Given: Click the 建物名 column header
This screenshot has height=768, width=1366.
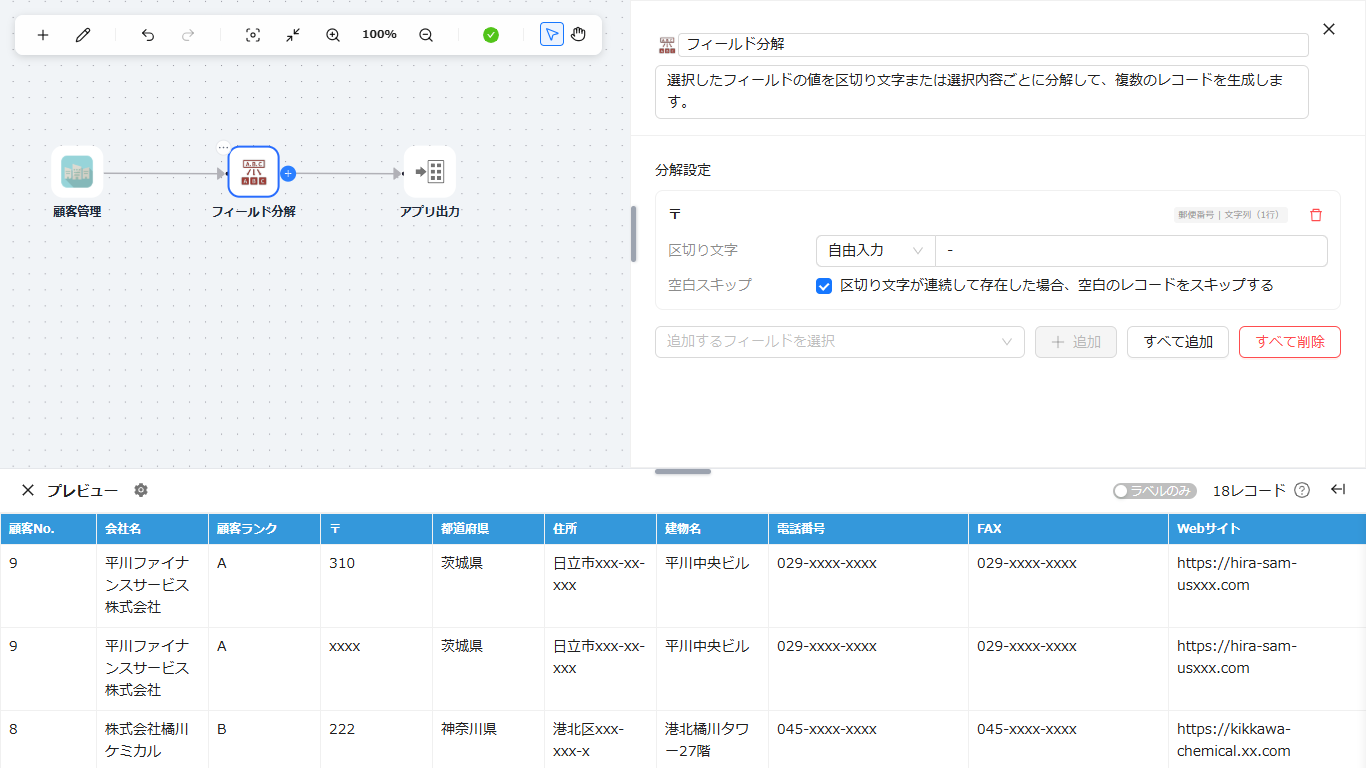Looking at the screenshot, I should 712,529.
